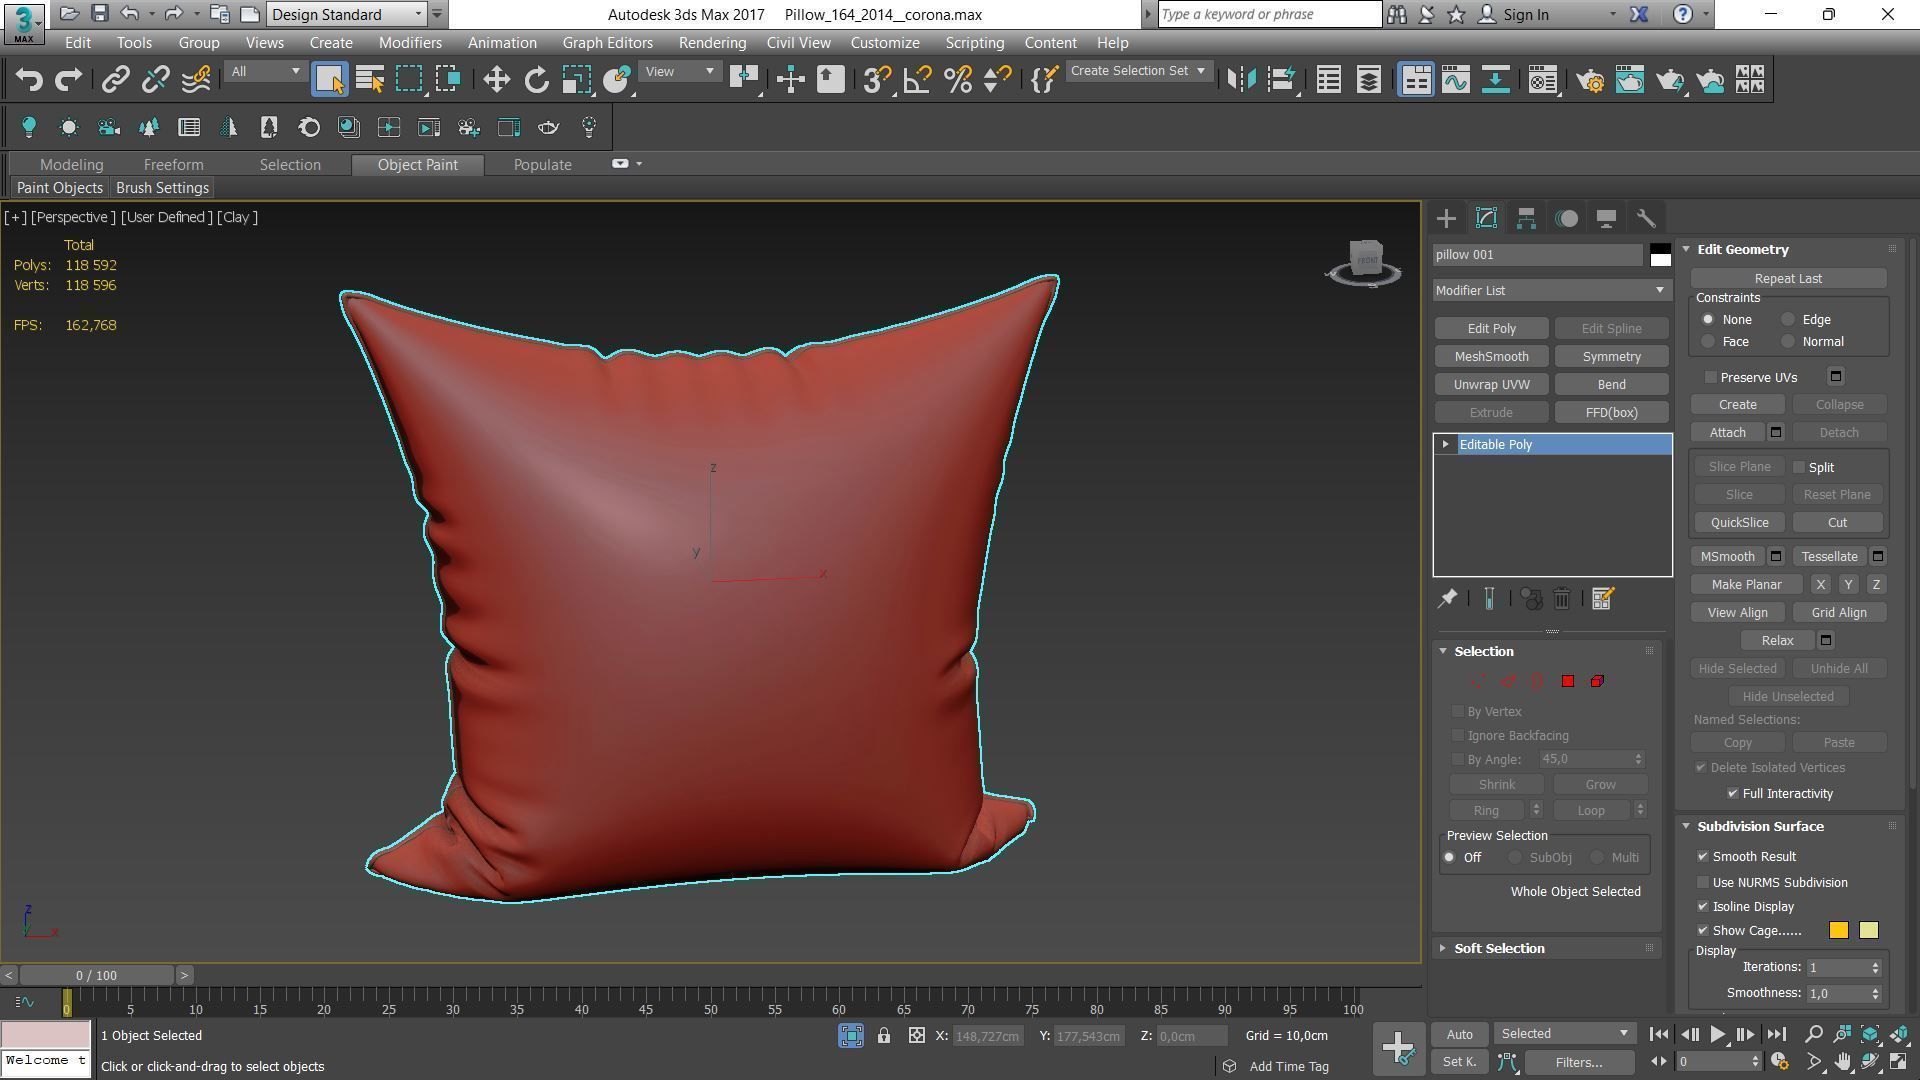Open the Rendering menu
This screenshot has height=1080, width=1920.
(712, 43)
